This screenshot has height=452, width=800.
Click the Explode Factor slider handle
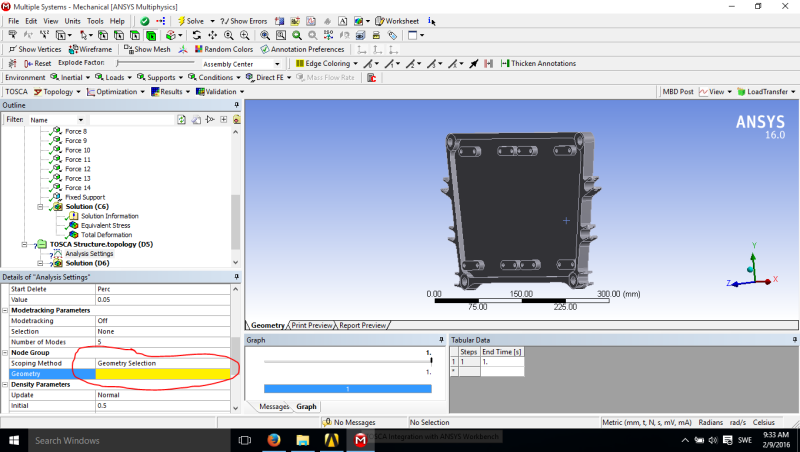tap(118, 63)
